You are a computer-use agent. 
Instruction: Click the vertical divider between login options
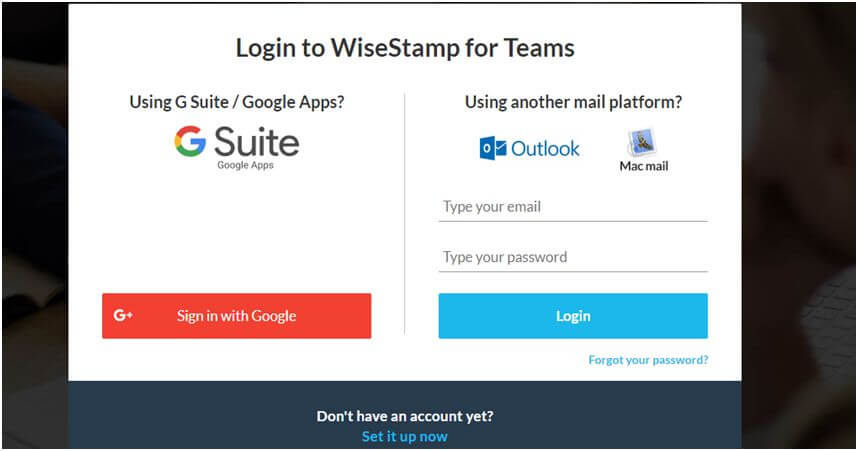coord(404,213)
